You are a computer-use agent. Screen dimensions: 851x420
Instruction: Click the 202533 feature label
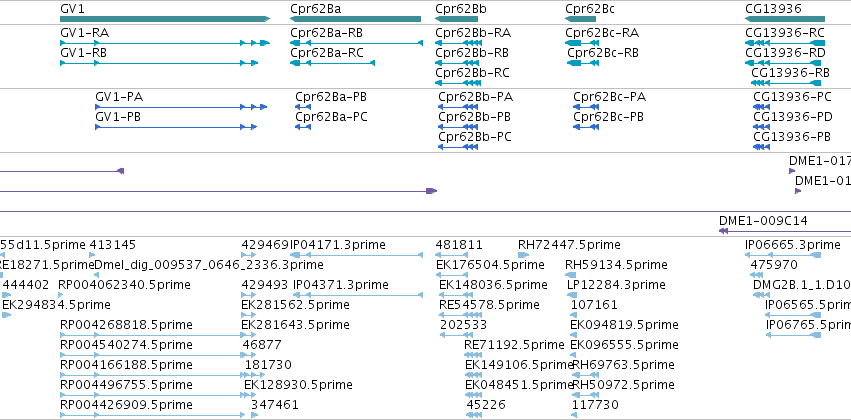pyautogui.click(x=463, y=324)
